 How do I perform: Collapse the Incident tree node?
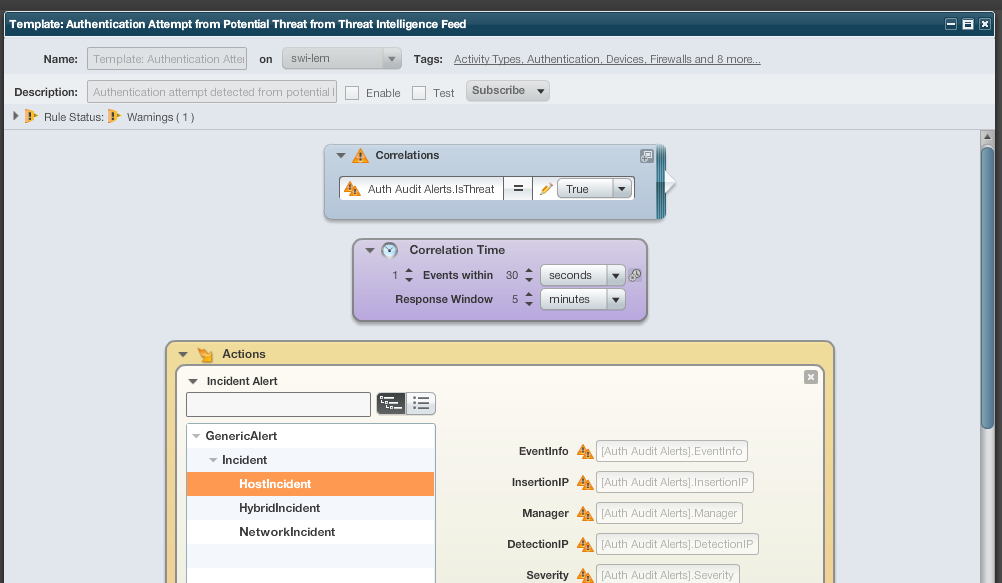213,460
